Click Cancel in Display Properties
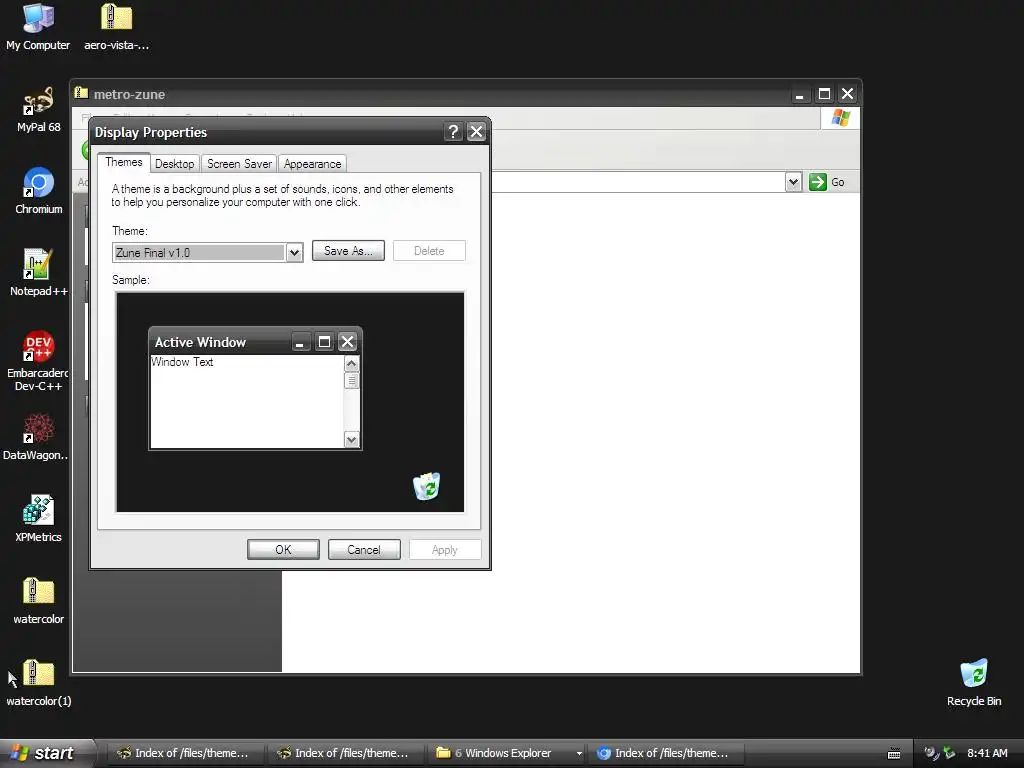Screen dimensions: 1024x768 364,550
